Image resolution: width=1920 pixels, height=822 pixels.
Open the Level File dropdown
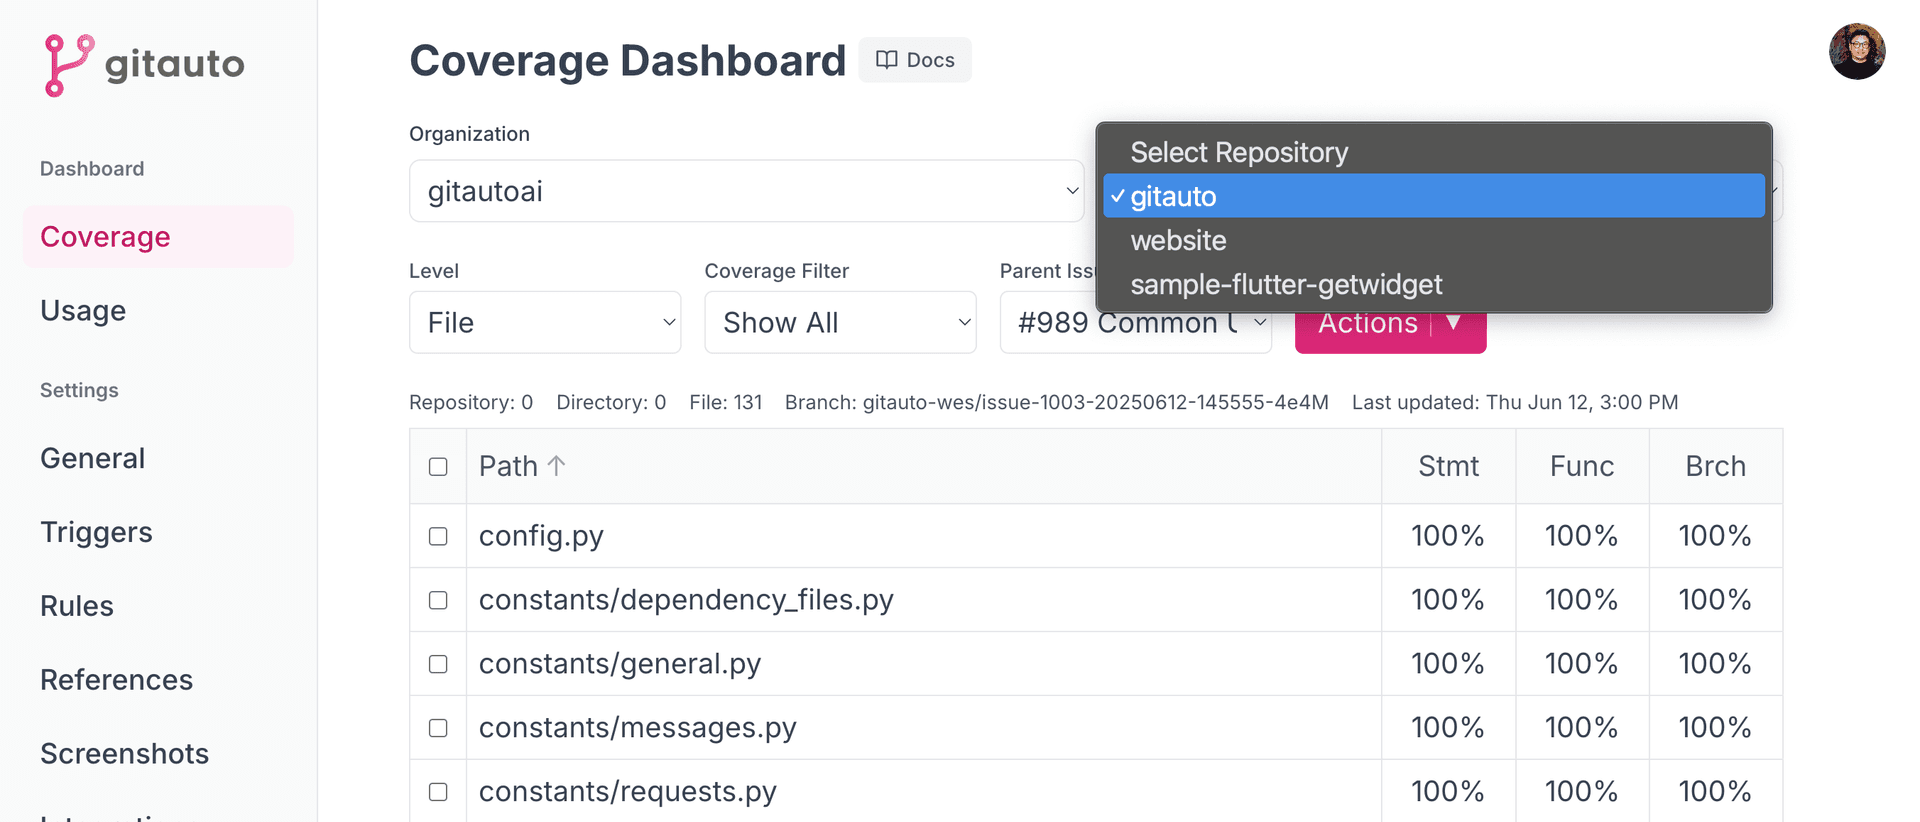[545, 322]
